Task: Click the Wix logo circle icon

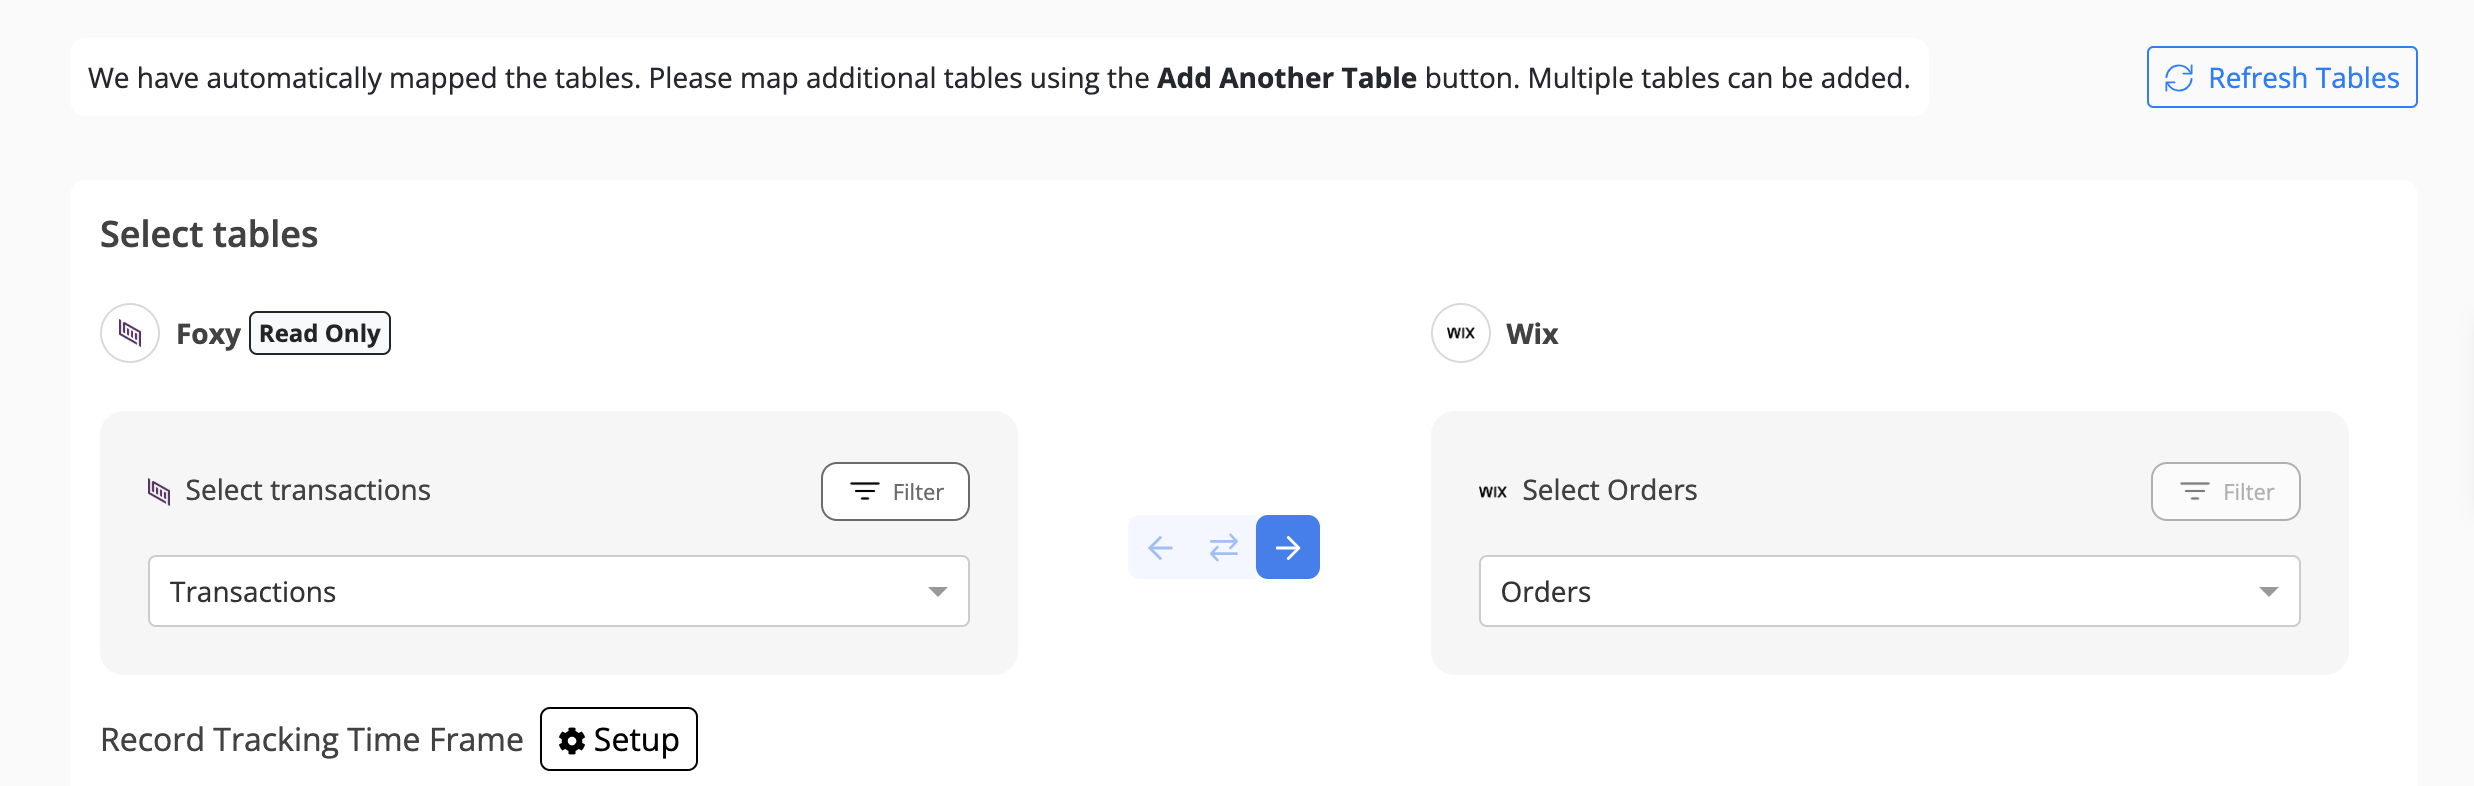Action: point(1460,333)
